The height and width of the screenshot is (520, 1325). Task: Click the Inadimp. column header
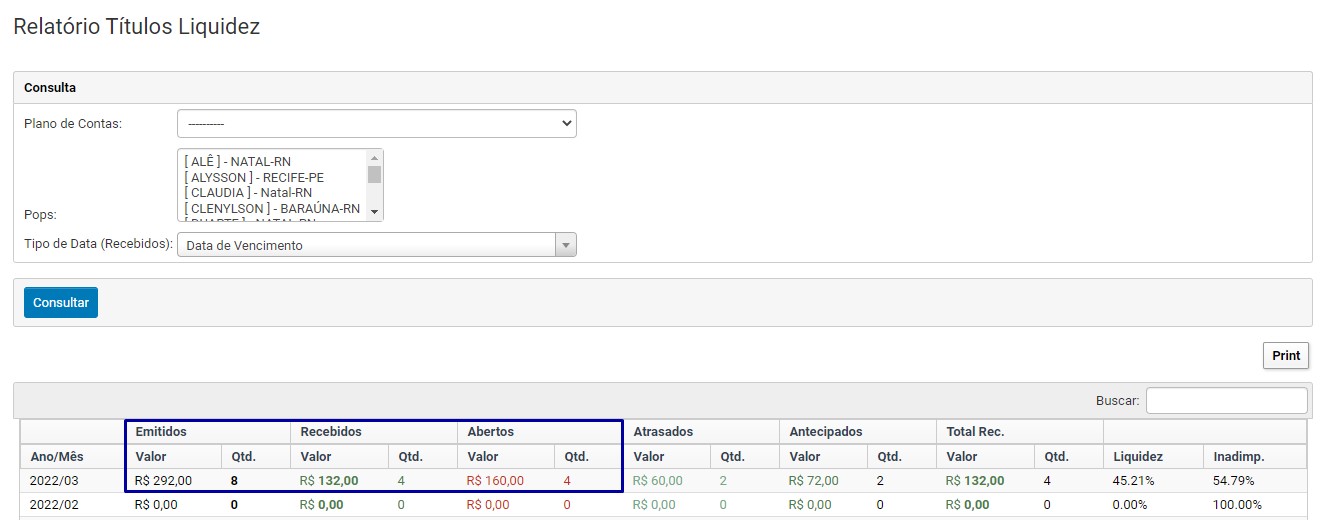[x=1238, y=456]
